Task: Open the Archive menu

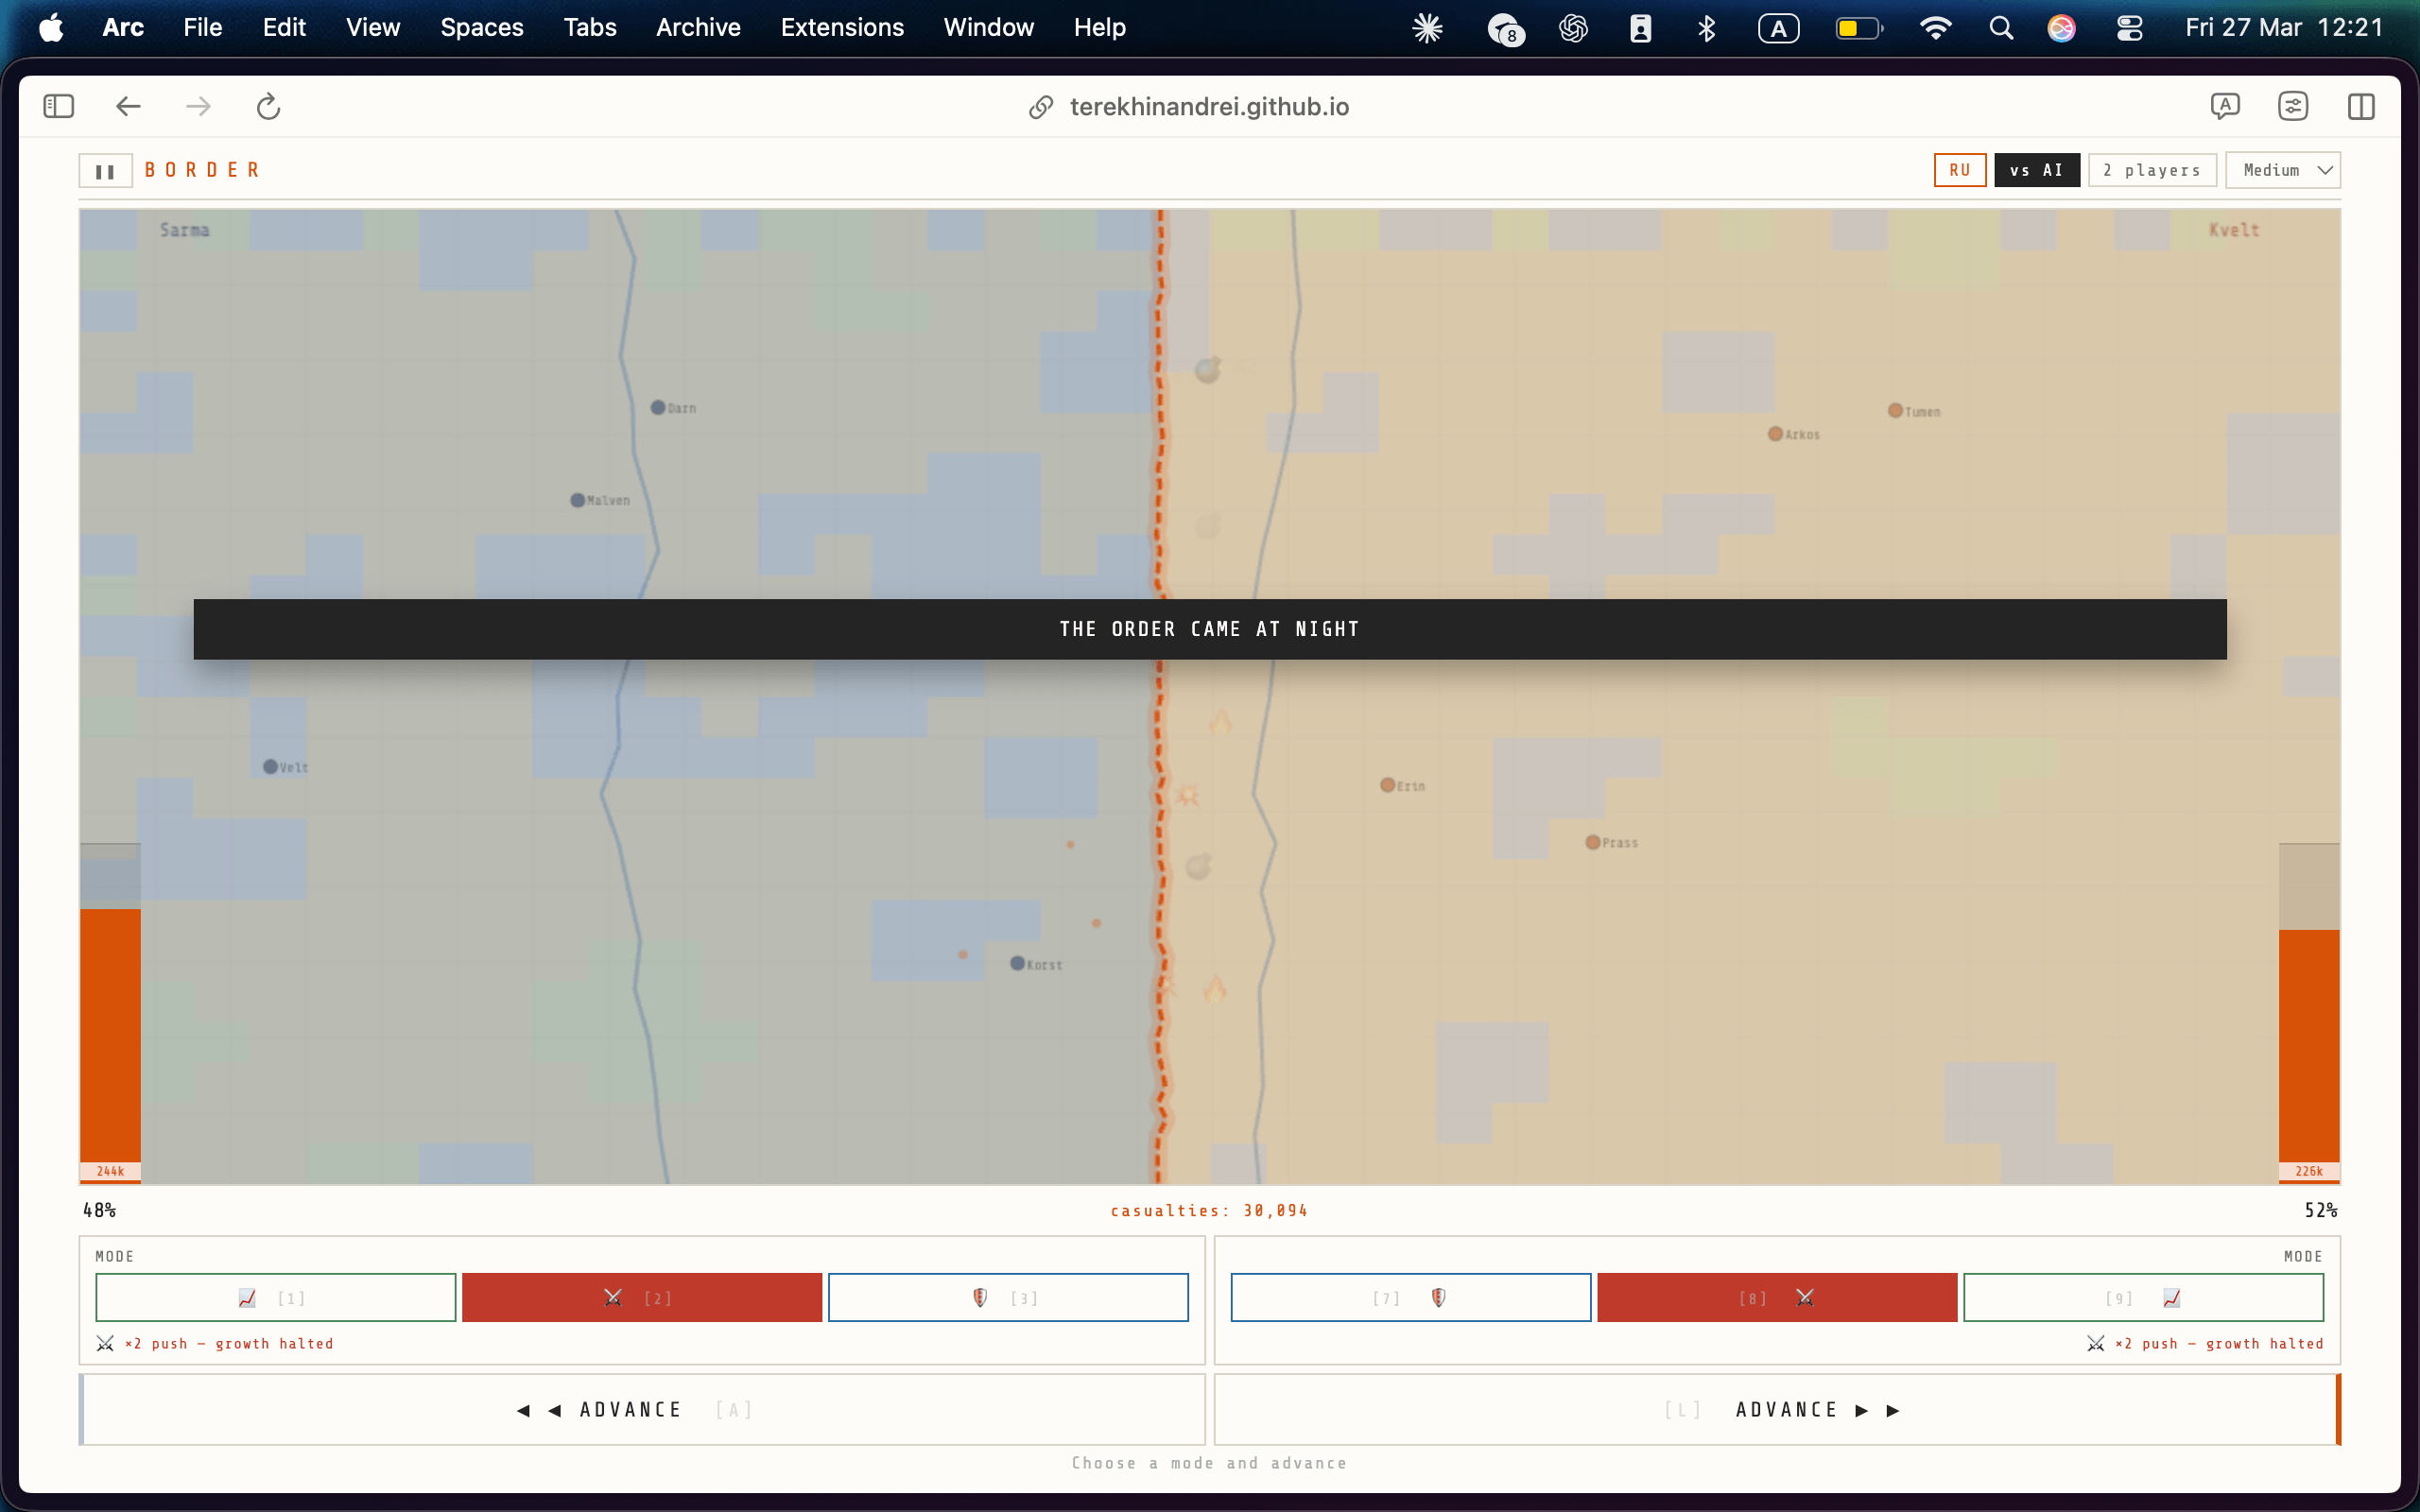Action: point(698,28)
